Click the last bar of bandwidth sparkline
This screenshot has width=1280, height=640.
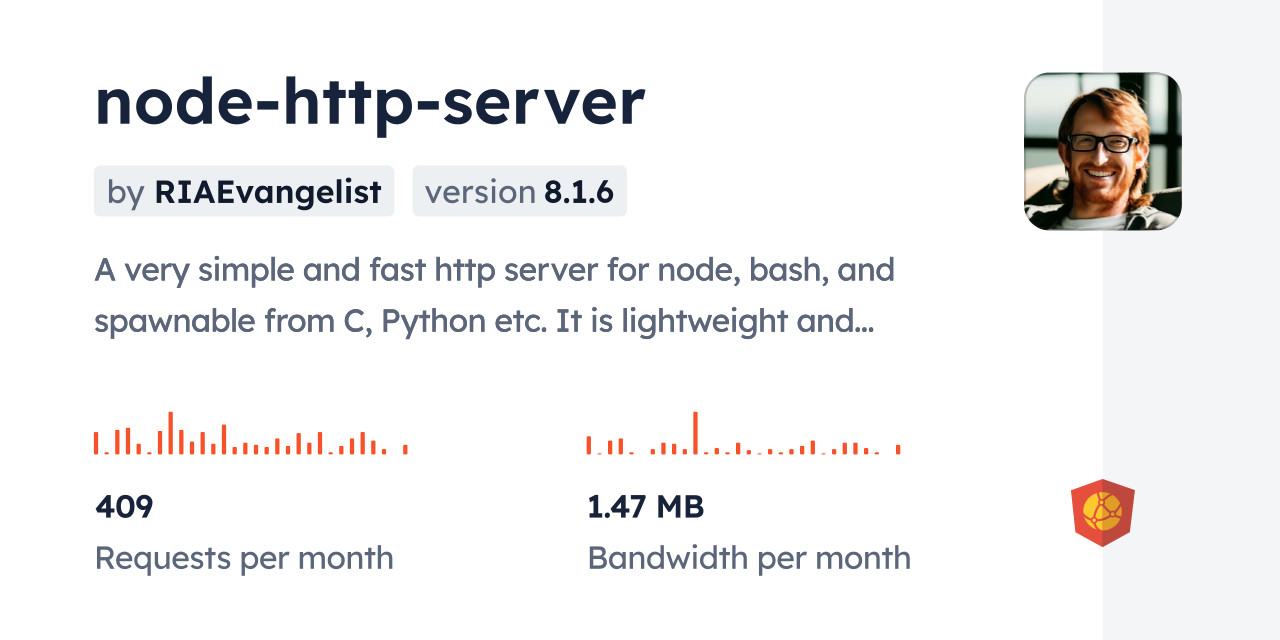898,449
